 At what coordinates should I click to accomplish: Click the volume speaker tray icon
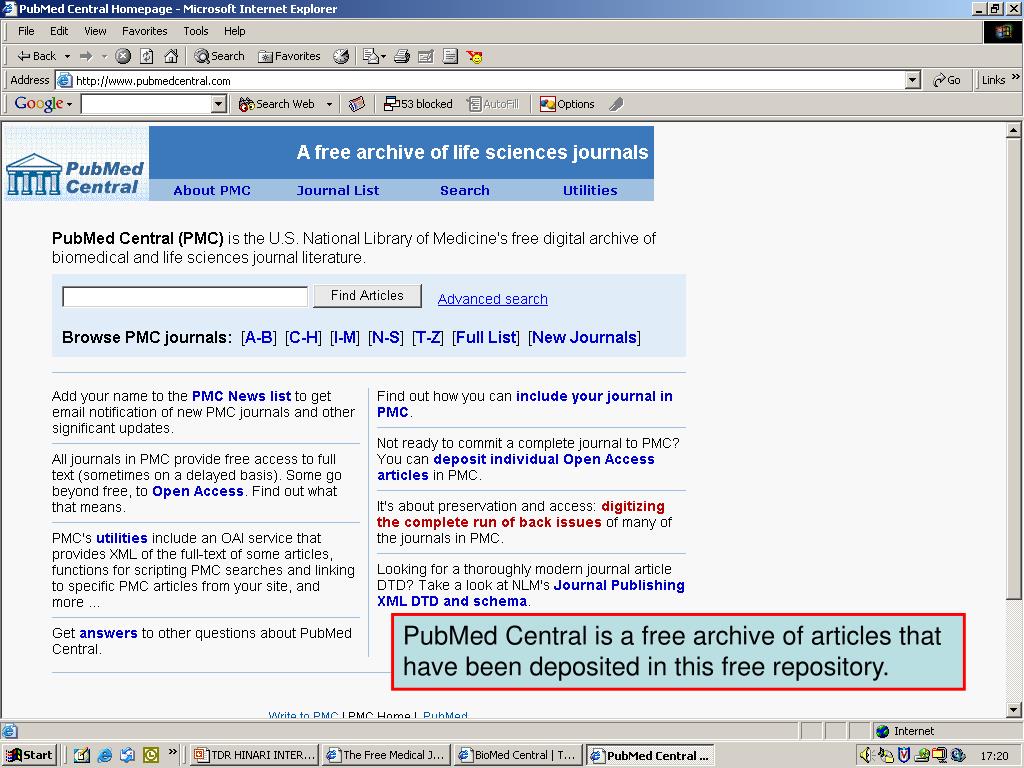pyautogui.click(x=865, y=755)
